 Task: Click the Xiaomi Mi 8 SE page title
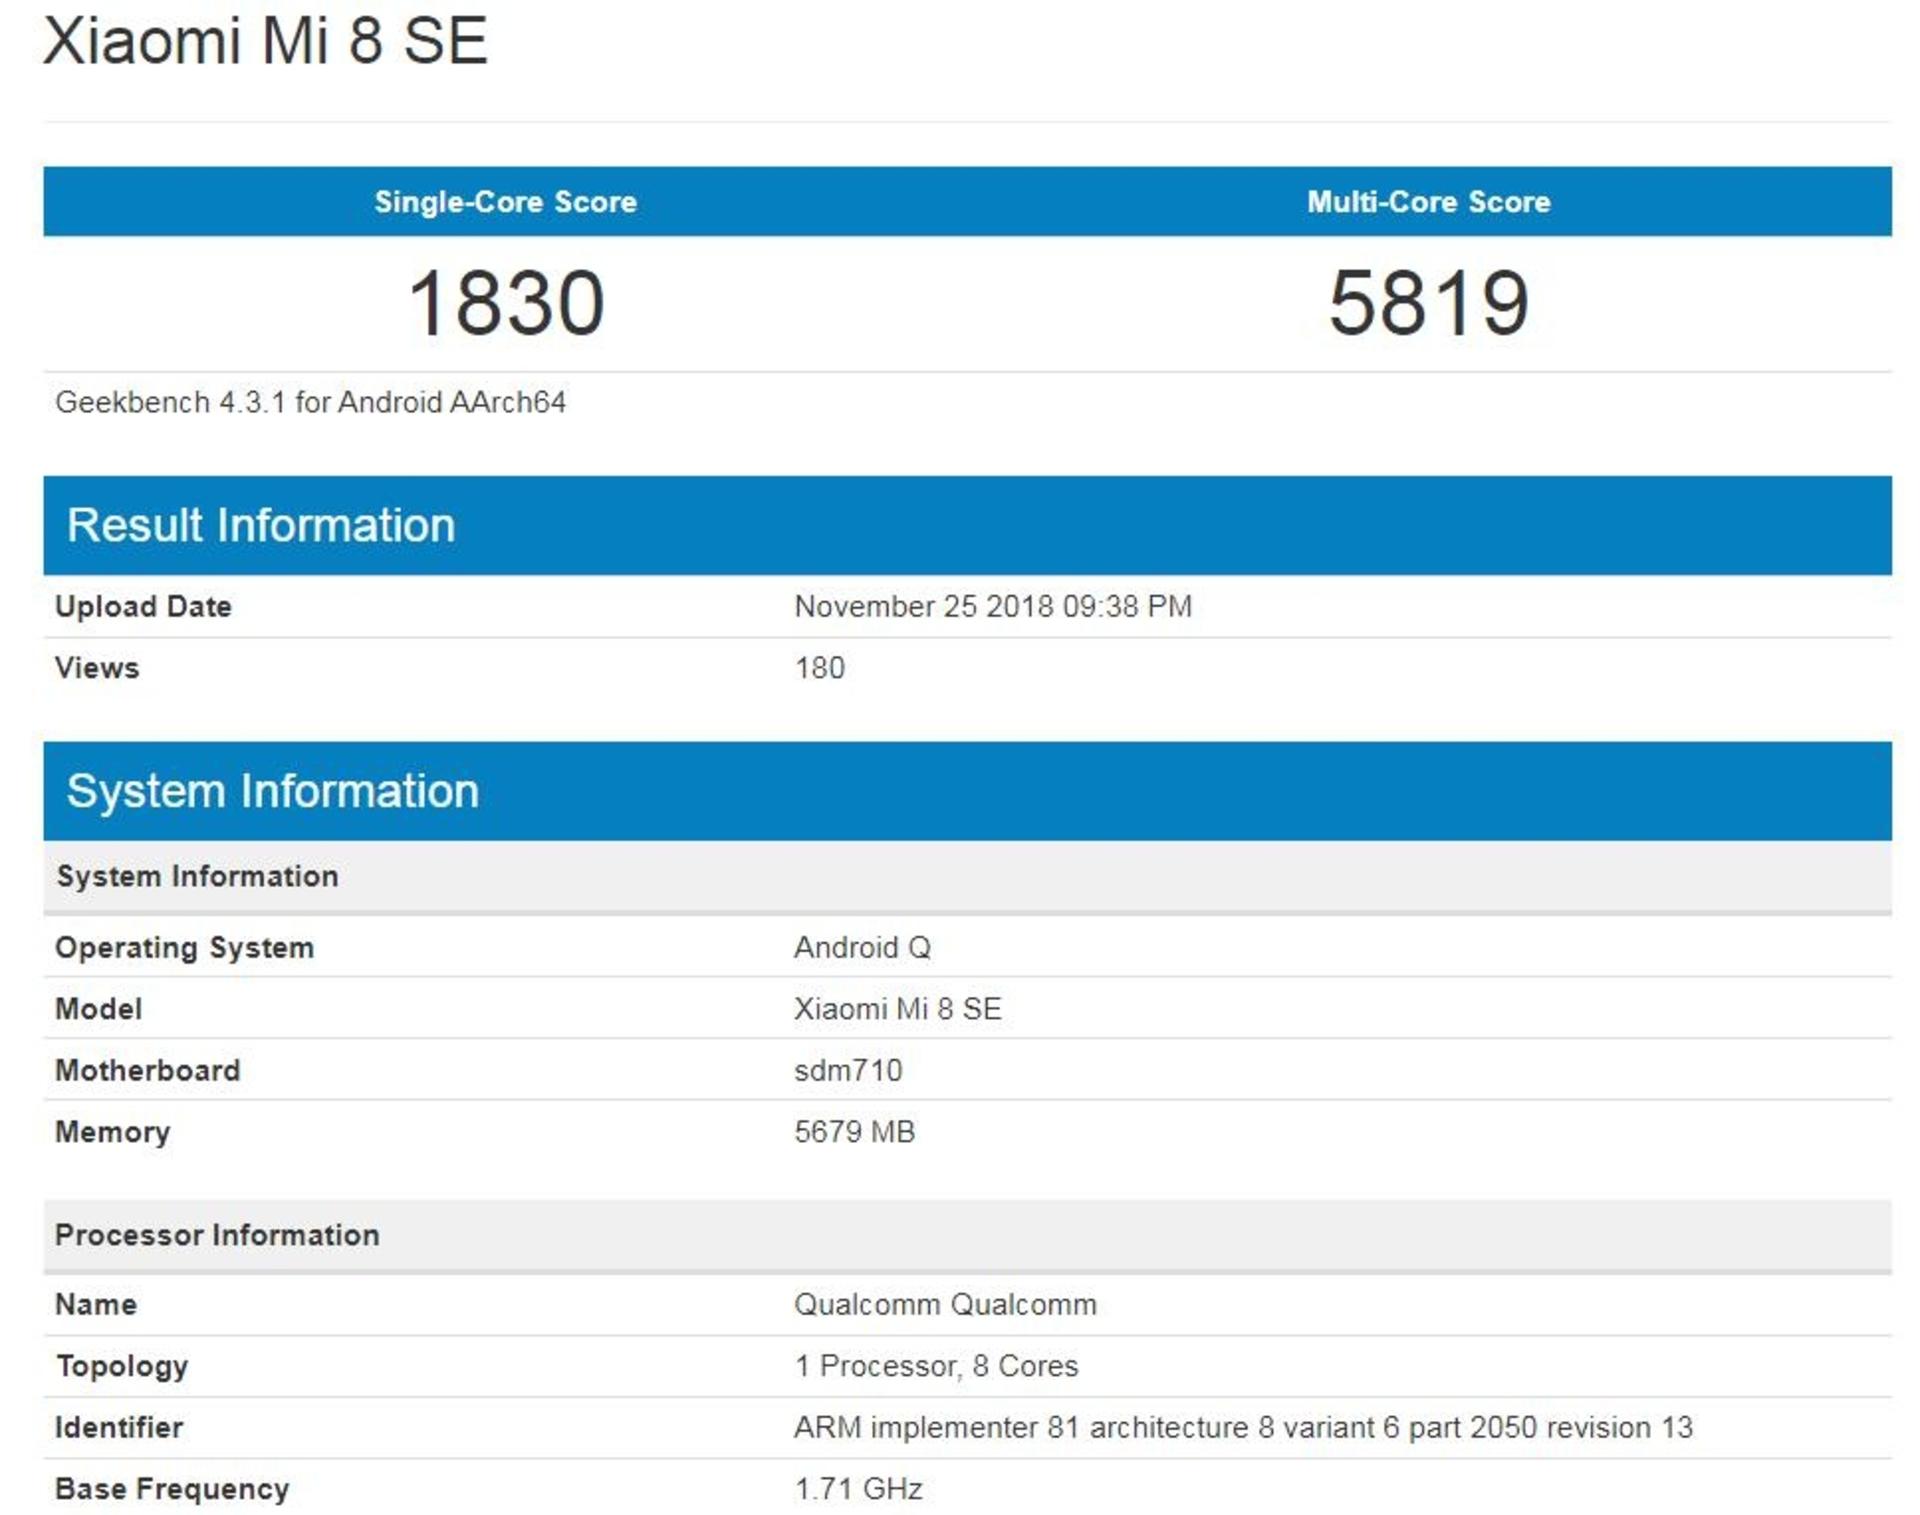click(265, 41)
